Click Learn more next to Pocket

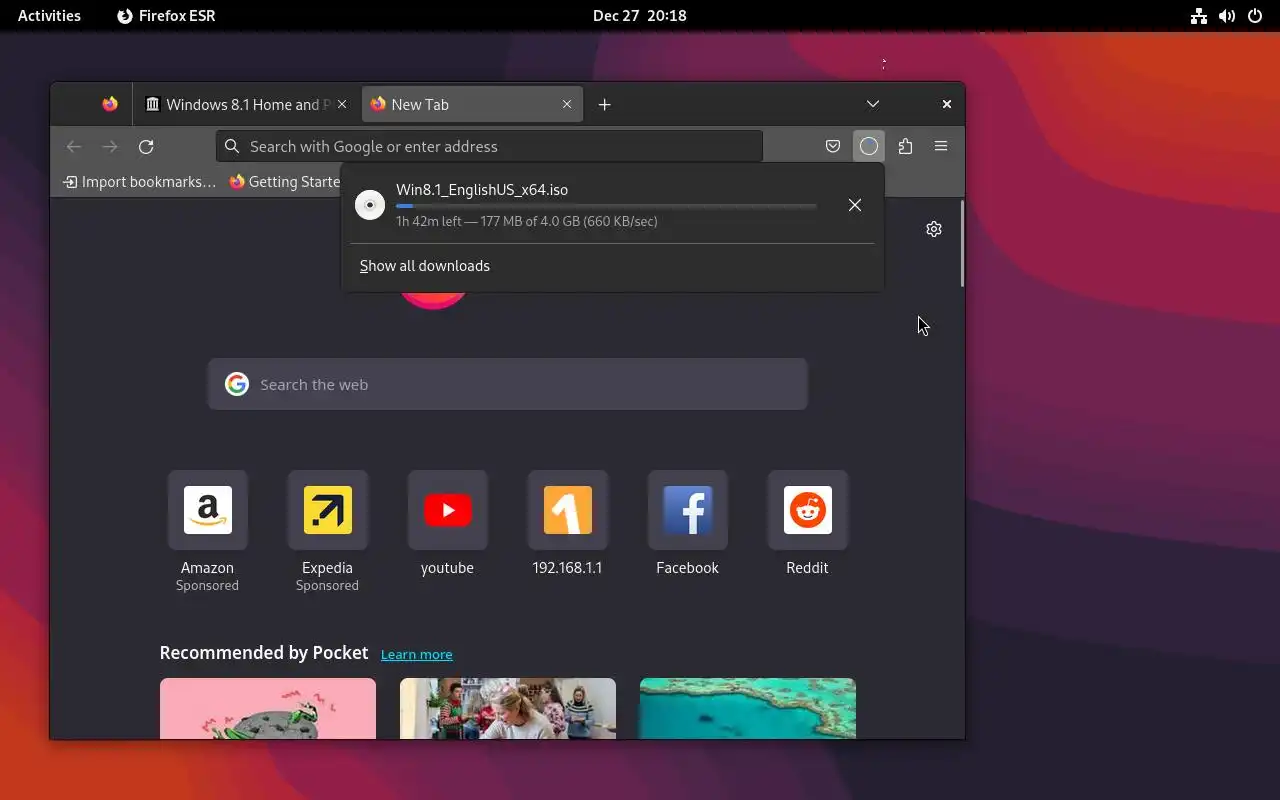(x=417, y=654)
